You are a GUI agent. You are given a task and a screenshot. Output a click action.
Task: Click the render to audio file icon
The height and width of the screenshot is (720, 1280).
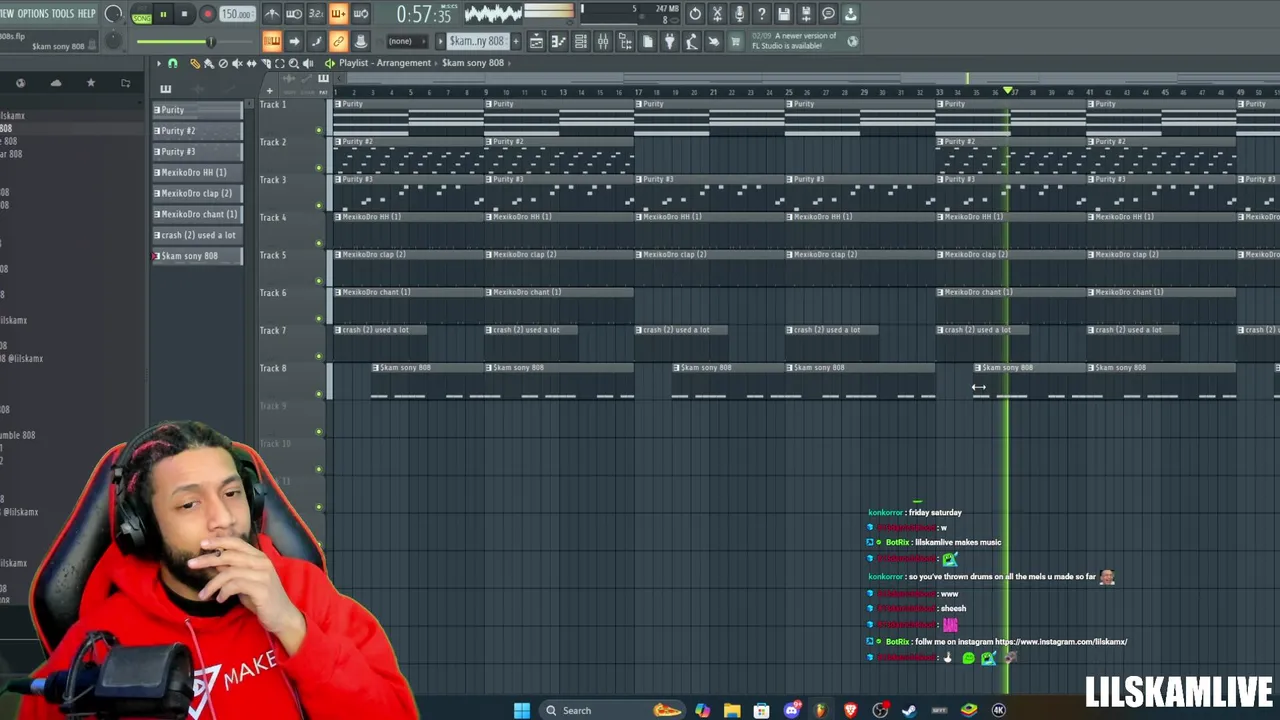pyautogui.click(x=805, y=14)
